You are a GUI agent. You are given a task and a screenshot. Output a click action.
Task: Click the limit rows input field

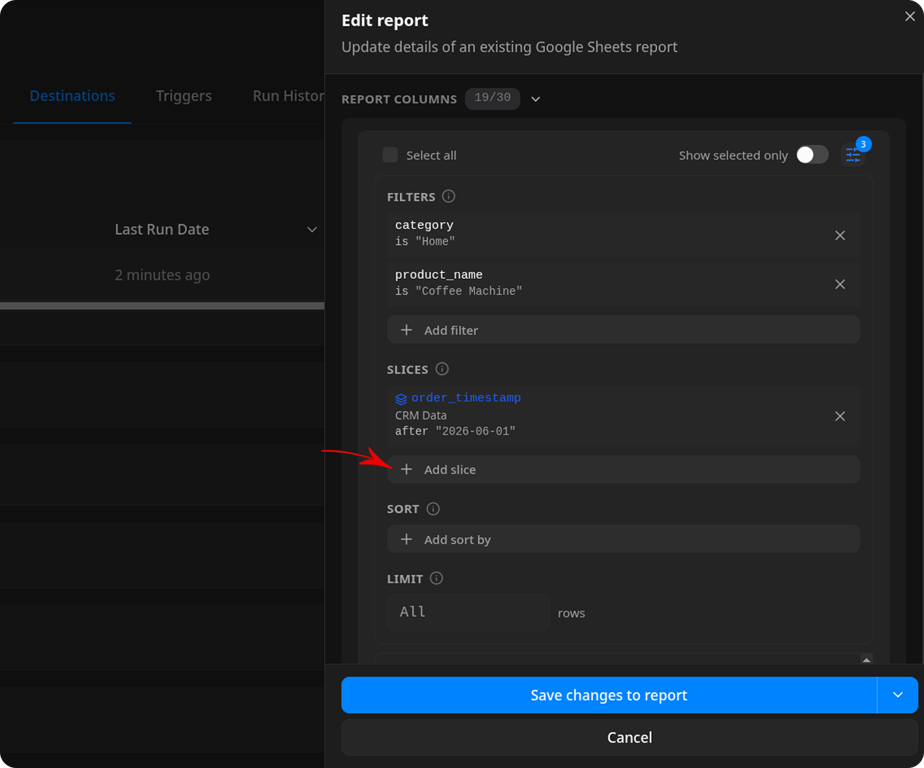[x=468, y=612]
